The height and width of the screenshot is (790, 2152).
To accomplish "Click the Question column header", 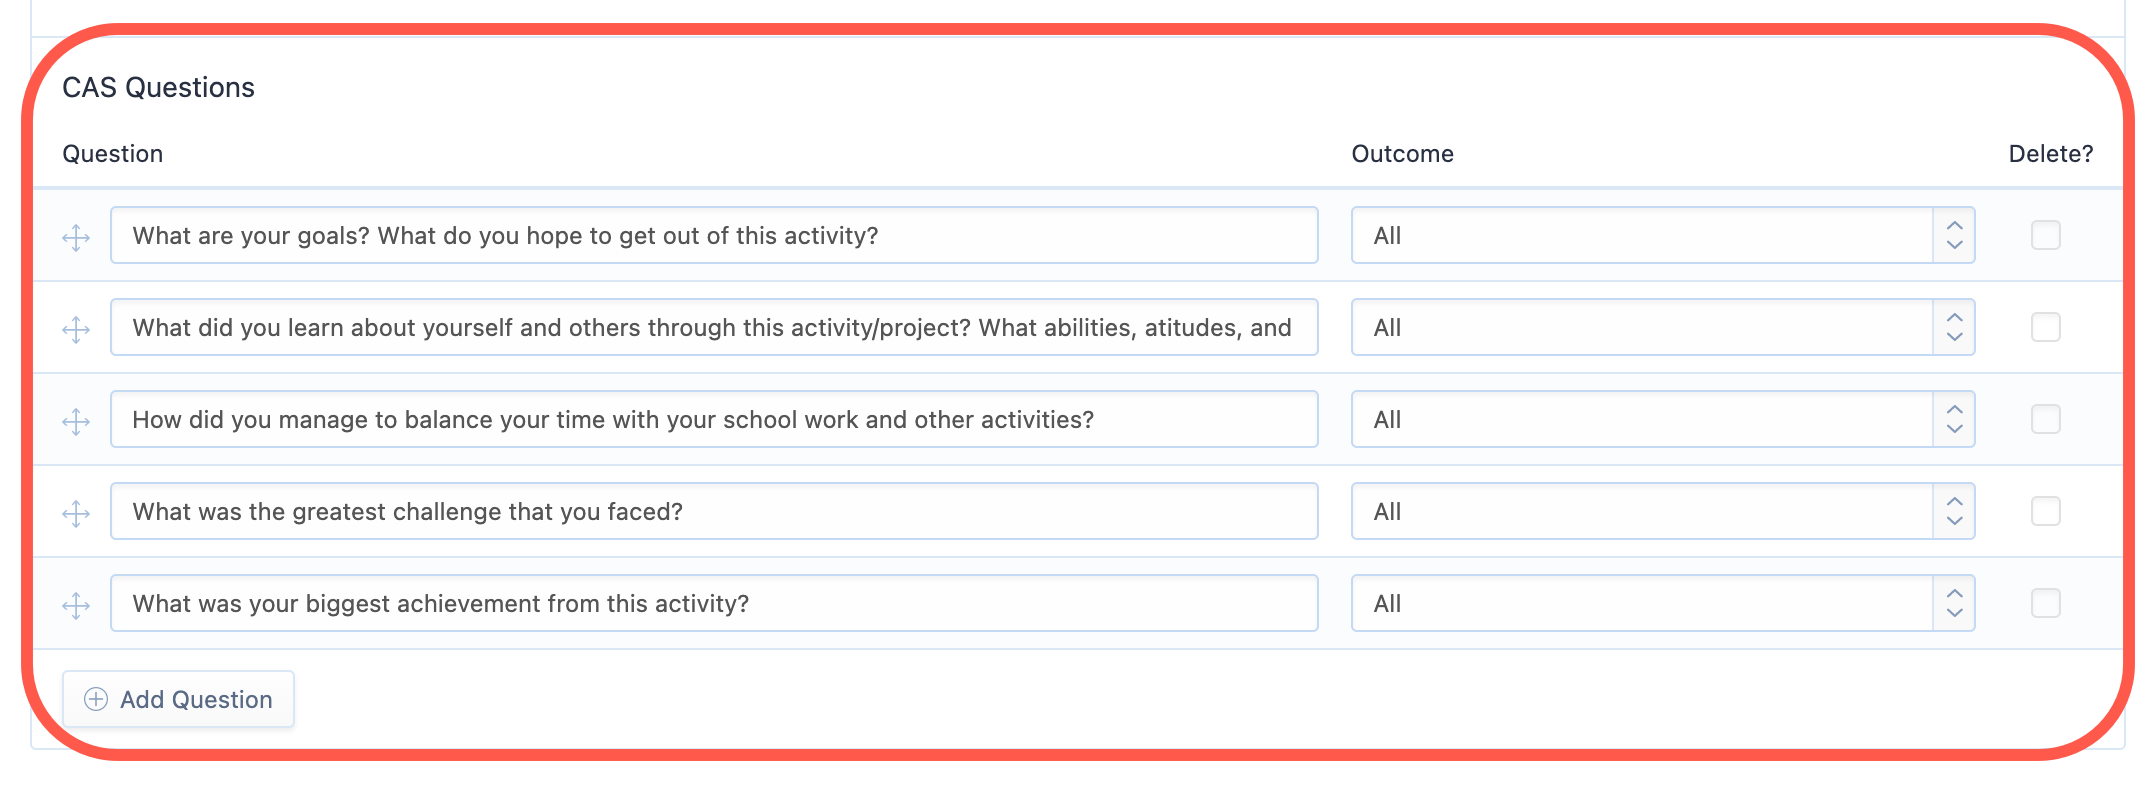I will (x=113, y=153).
